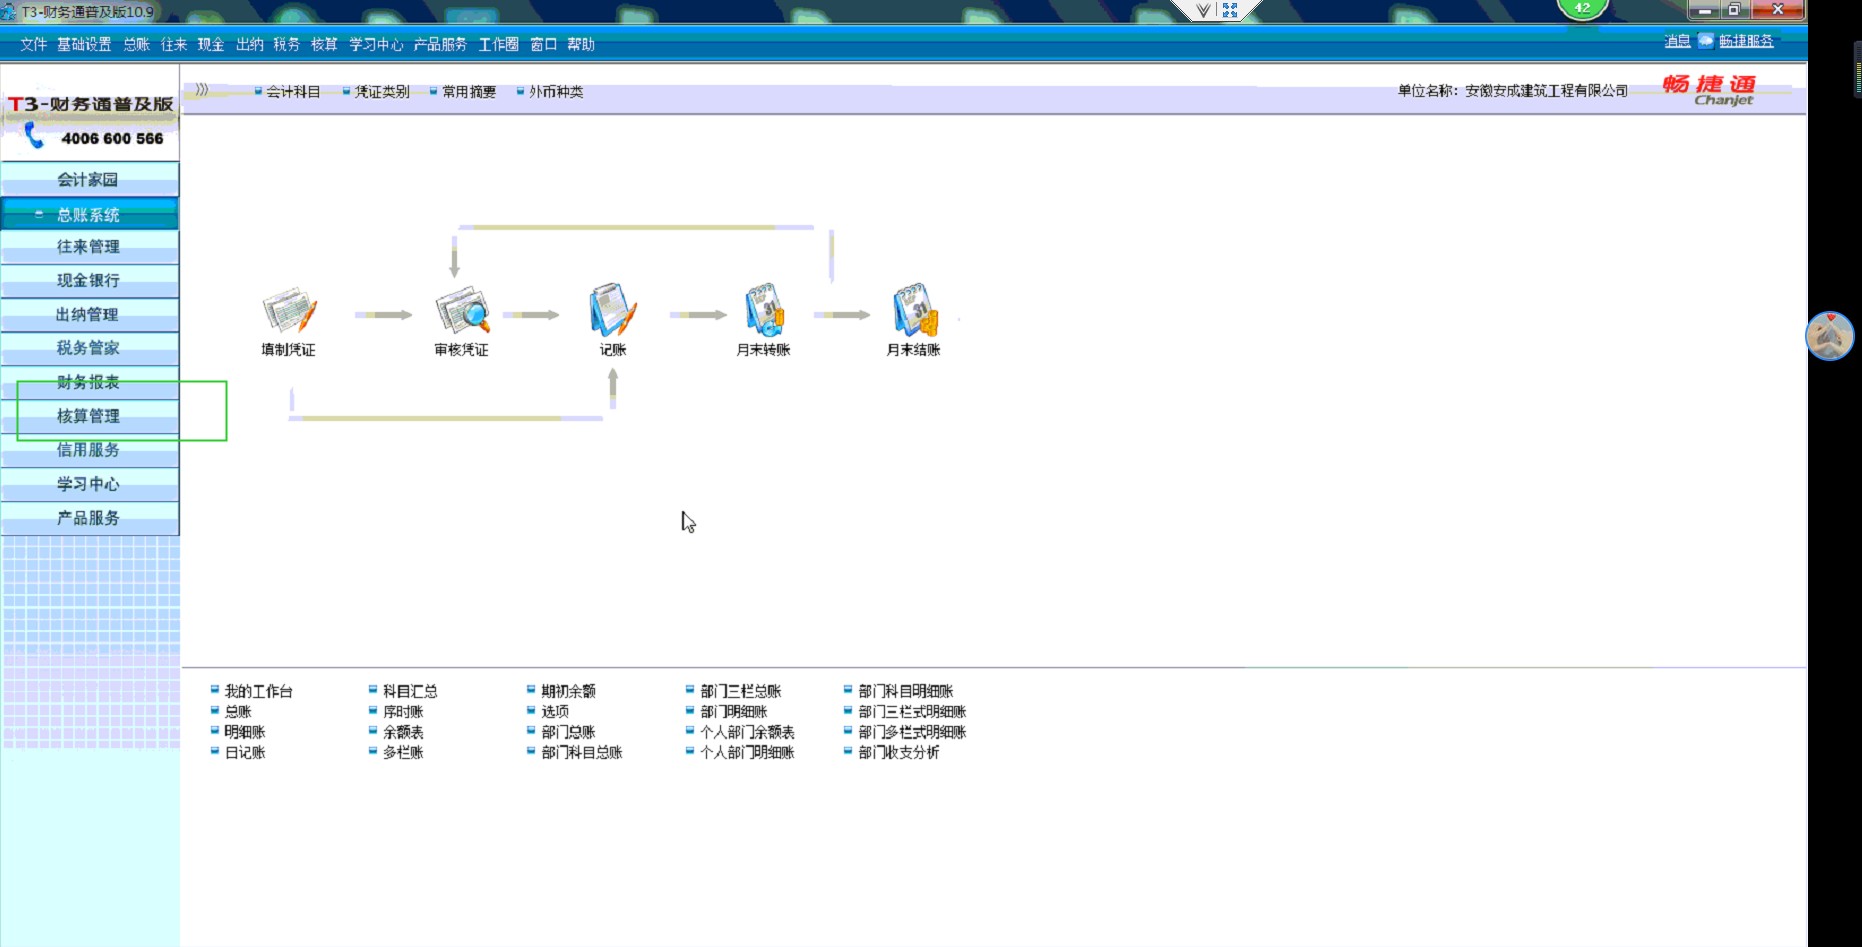Open 部门收支分析 link
Screen dimensions: 1862x947
(899, 752)
